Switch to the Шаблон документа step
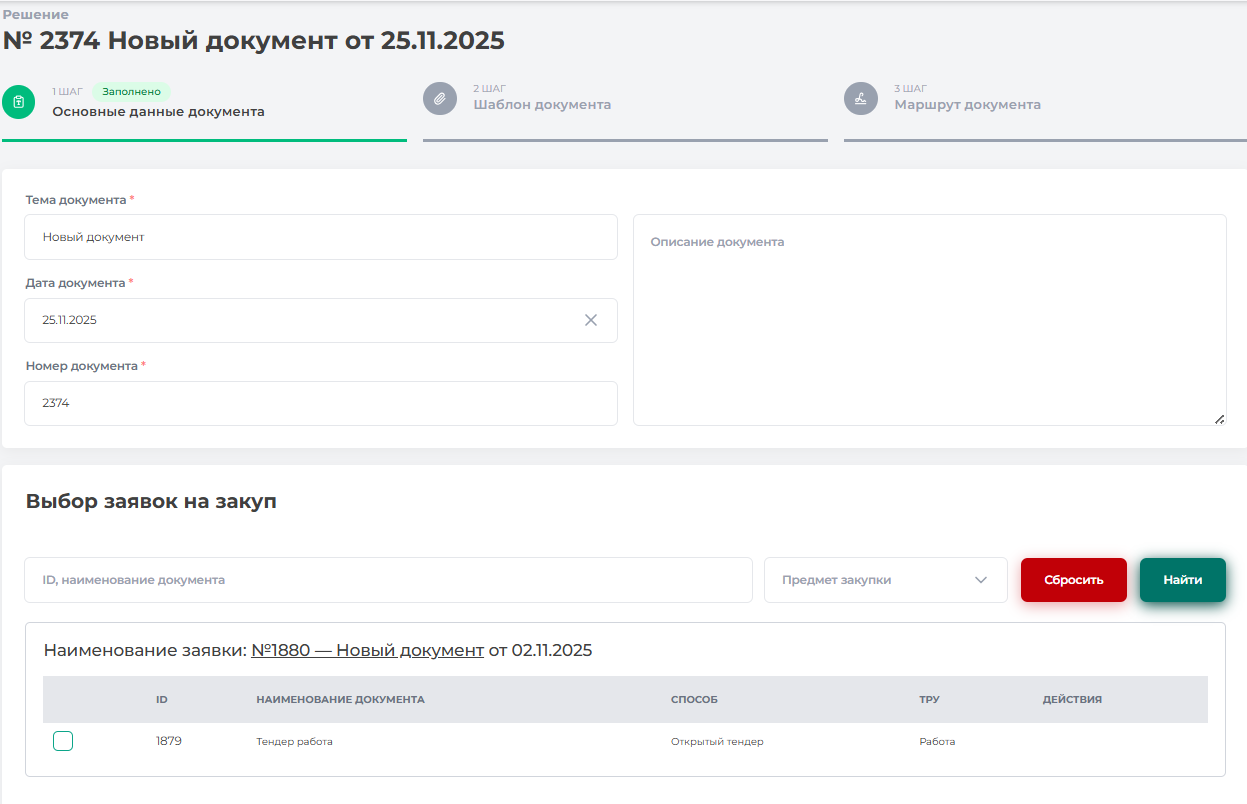Image resolution: width=1247 pixels, height=804 pixels. point(542,105)
